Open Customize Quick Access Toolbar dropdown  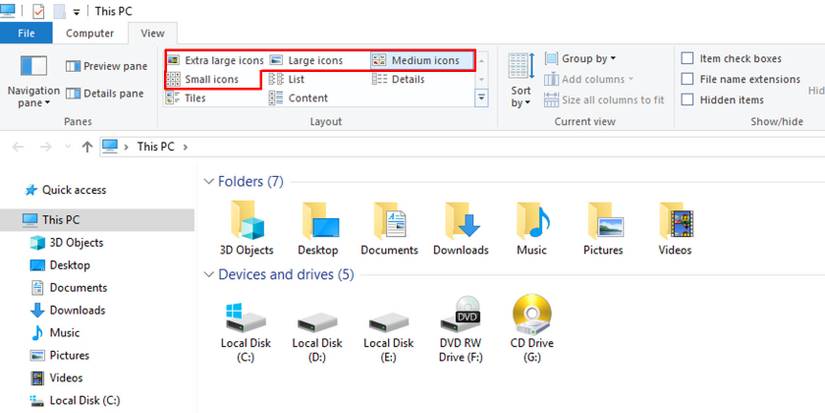pyautogui.click(x=76, y=12)
